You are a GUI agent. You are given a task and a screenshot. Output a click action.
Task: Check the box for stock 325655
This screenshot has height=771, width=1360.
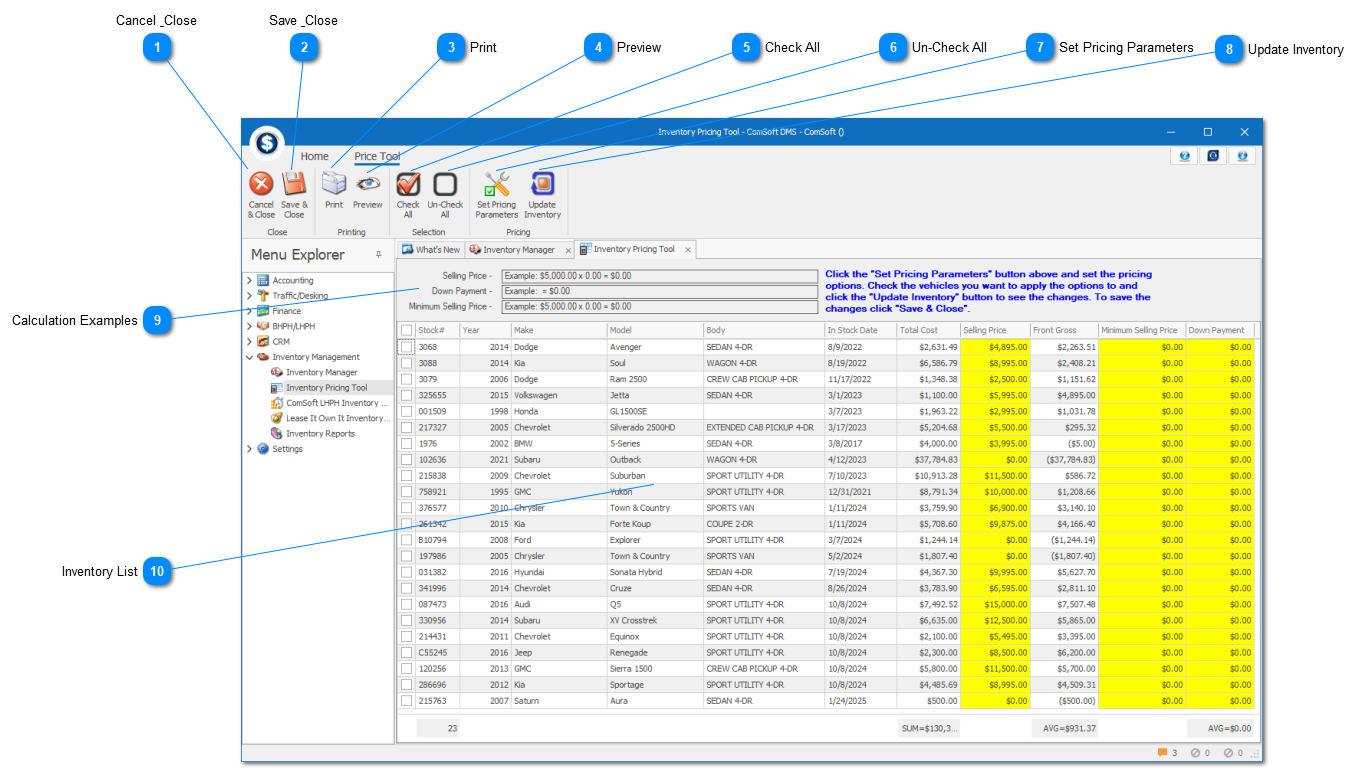[407, 395]
